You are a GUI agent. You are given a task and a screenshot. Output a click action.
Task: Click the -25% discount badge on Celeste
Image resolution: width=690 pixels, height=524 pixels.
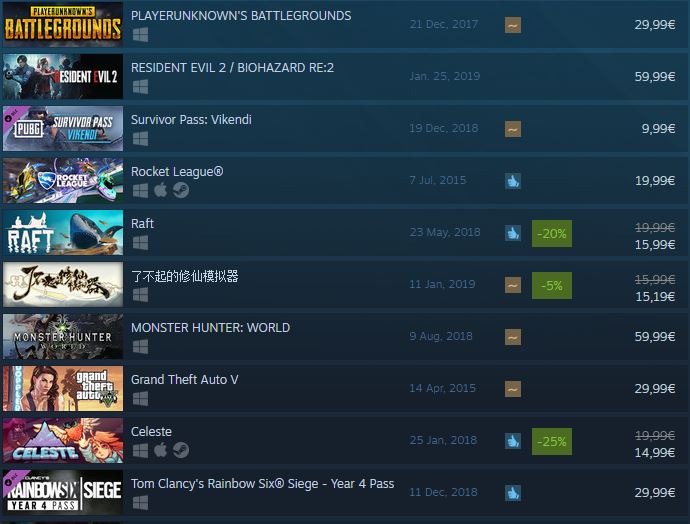[552, 441]
